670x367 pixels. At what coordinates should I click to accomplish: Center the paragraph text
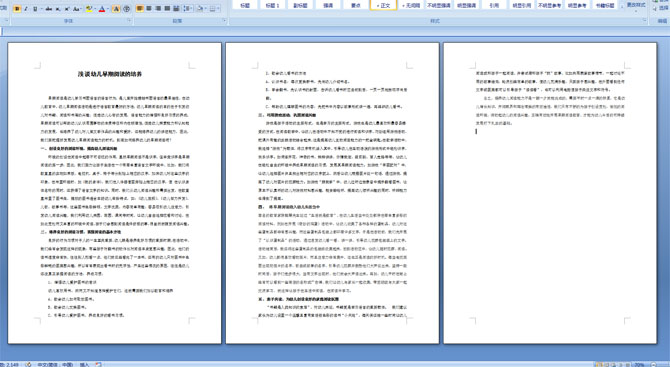pyautogui.click(x=149, y=9)
